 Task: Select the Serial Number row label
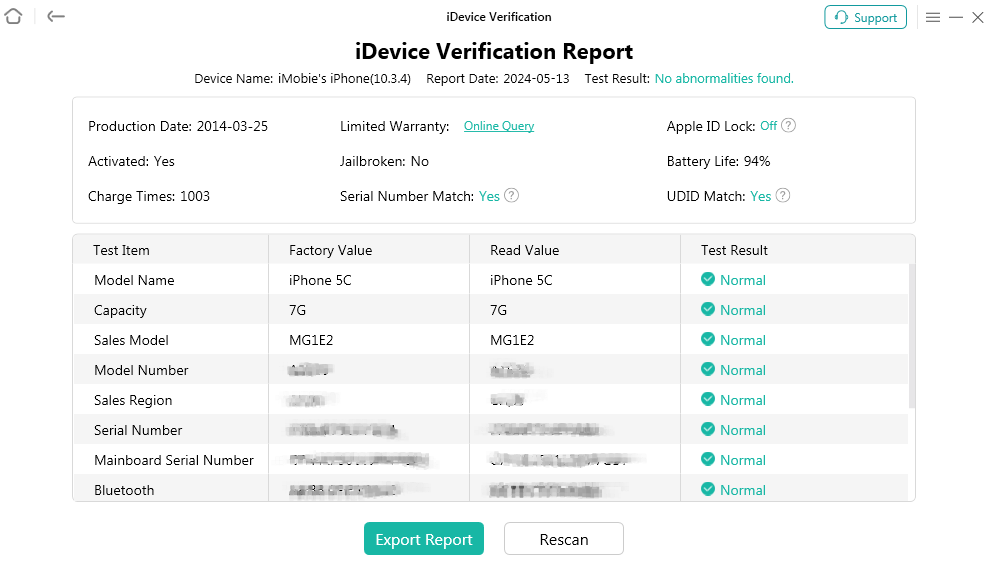[x=138, y=430]
